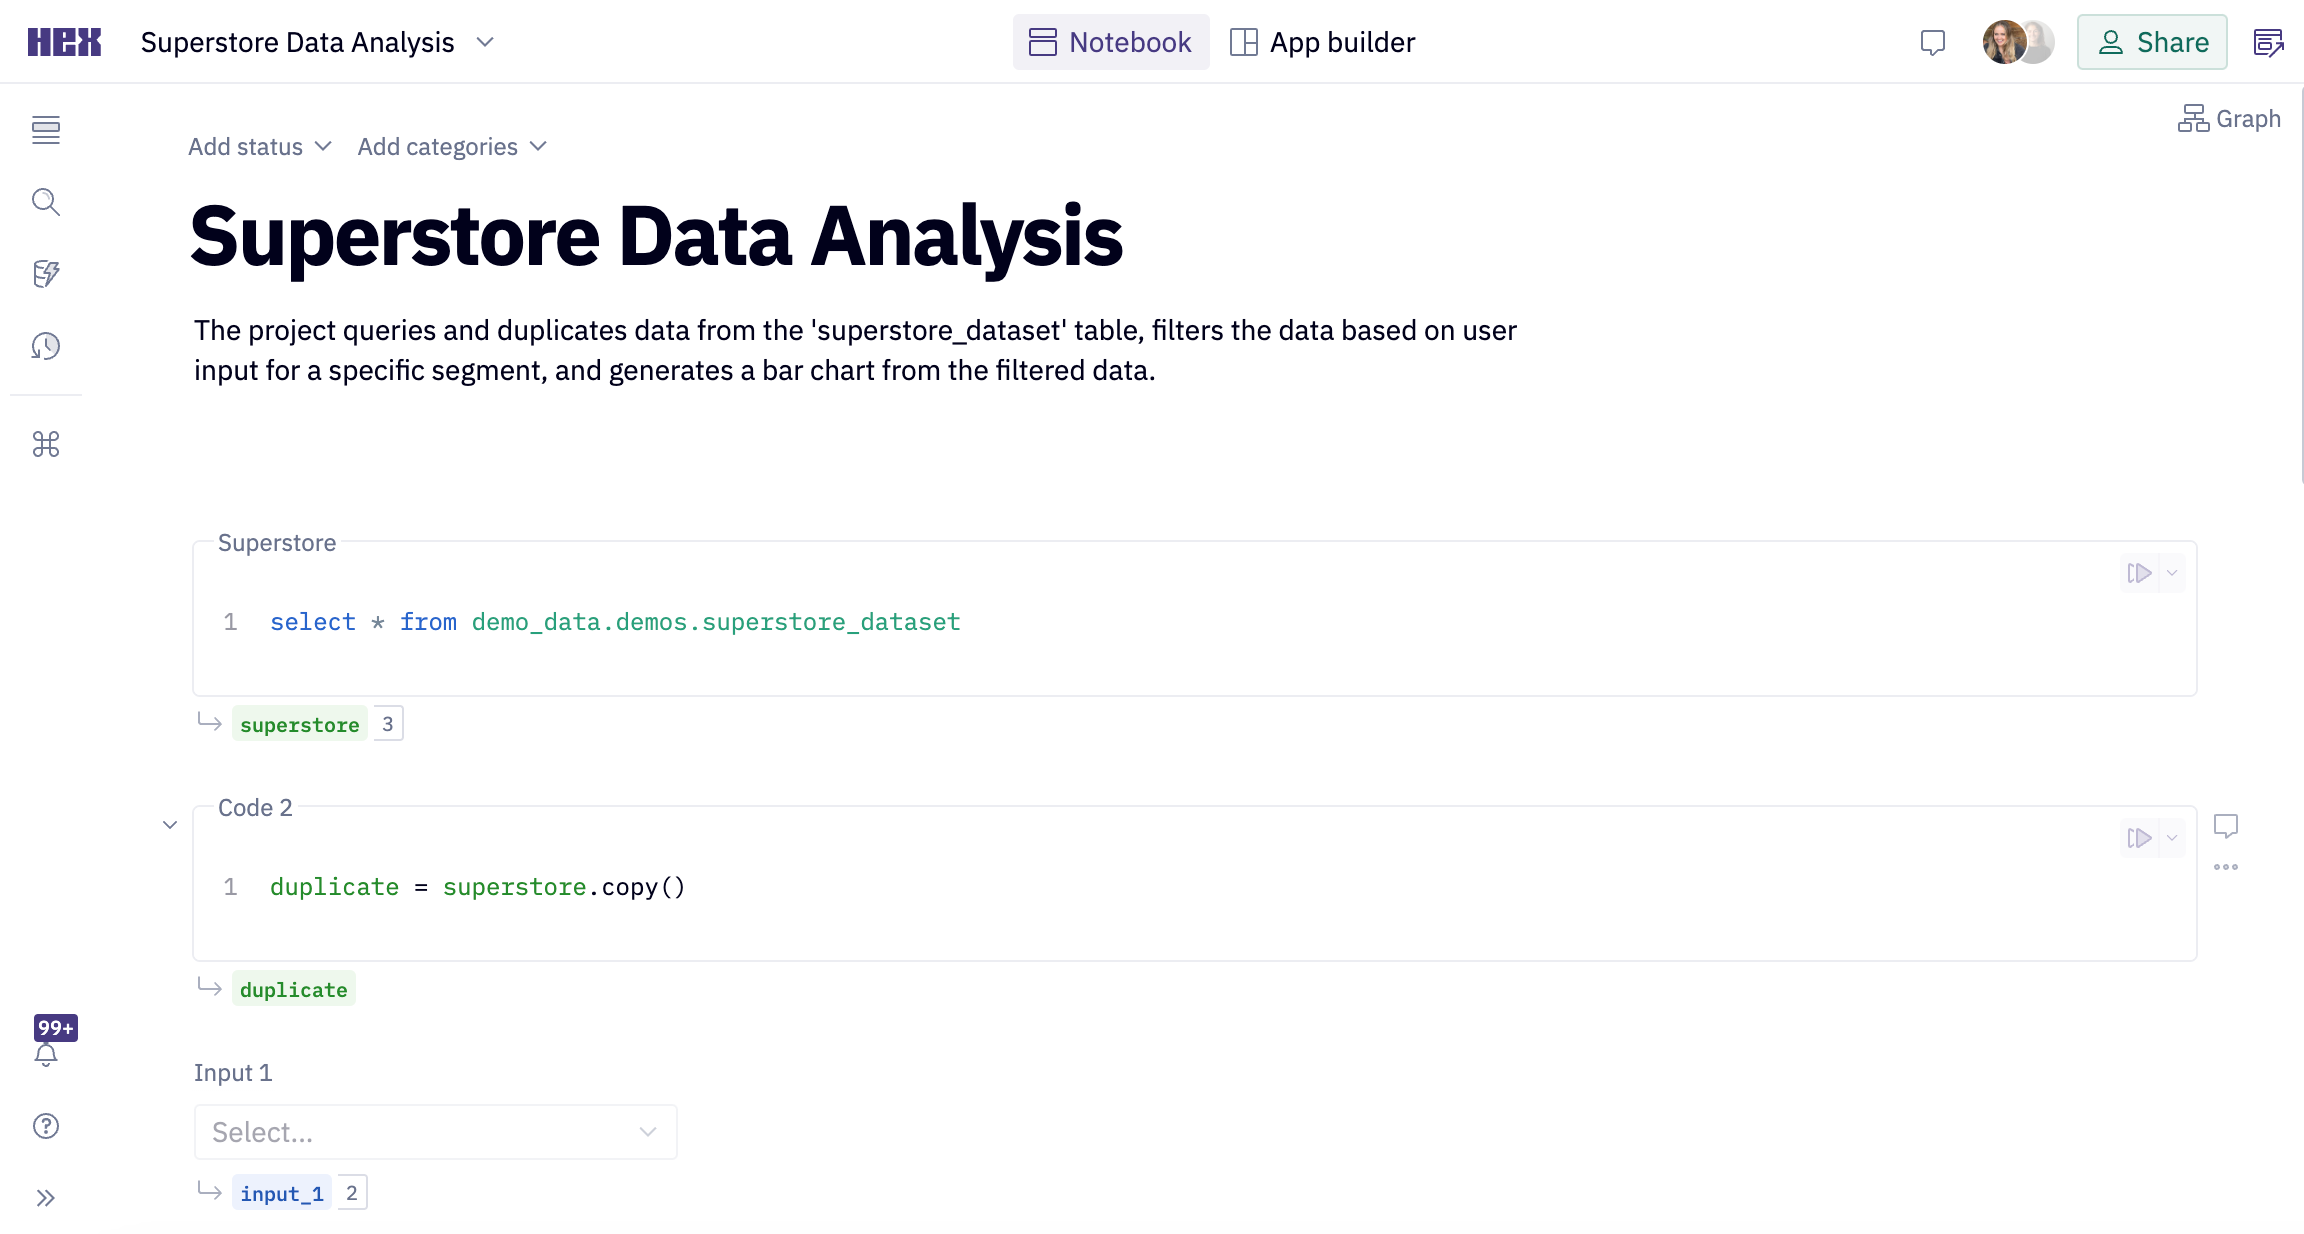Open the Add status dropdown
This screenshot has height=1234, width=2304.
click(x=258, y=146)
